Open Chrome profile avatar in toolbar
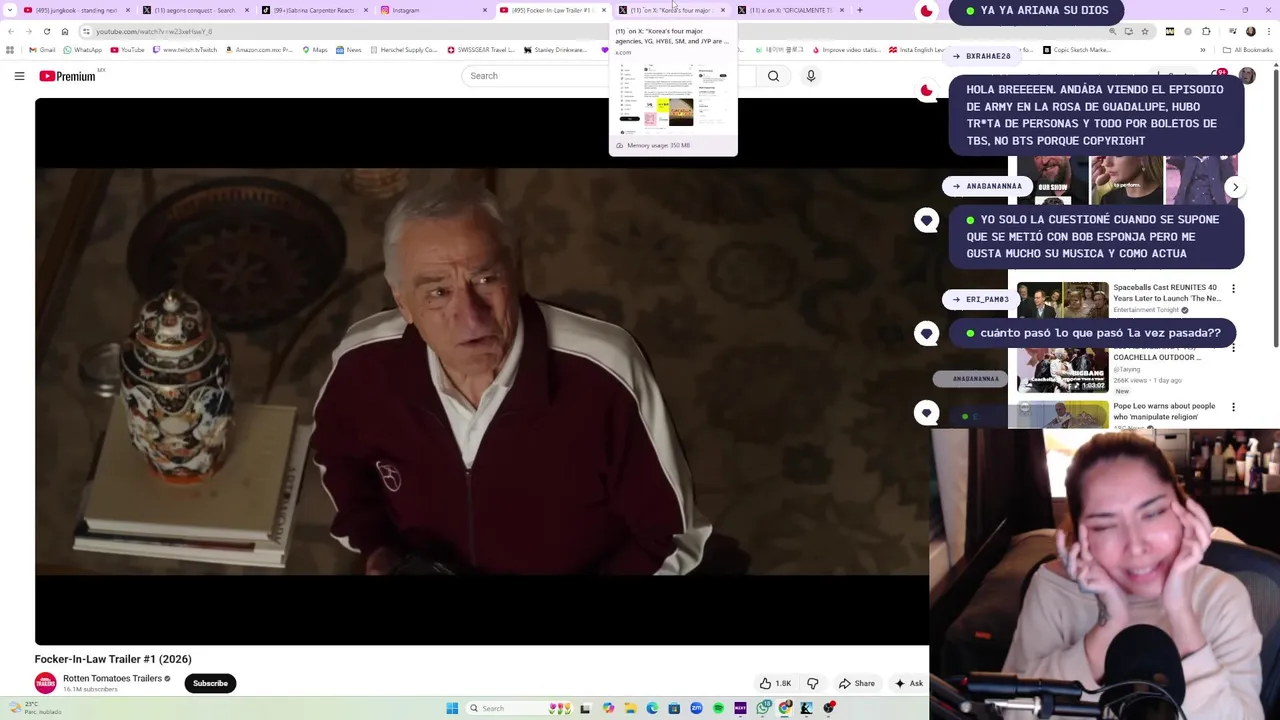1280x720 pixels. click(x=1250, y=31)
